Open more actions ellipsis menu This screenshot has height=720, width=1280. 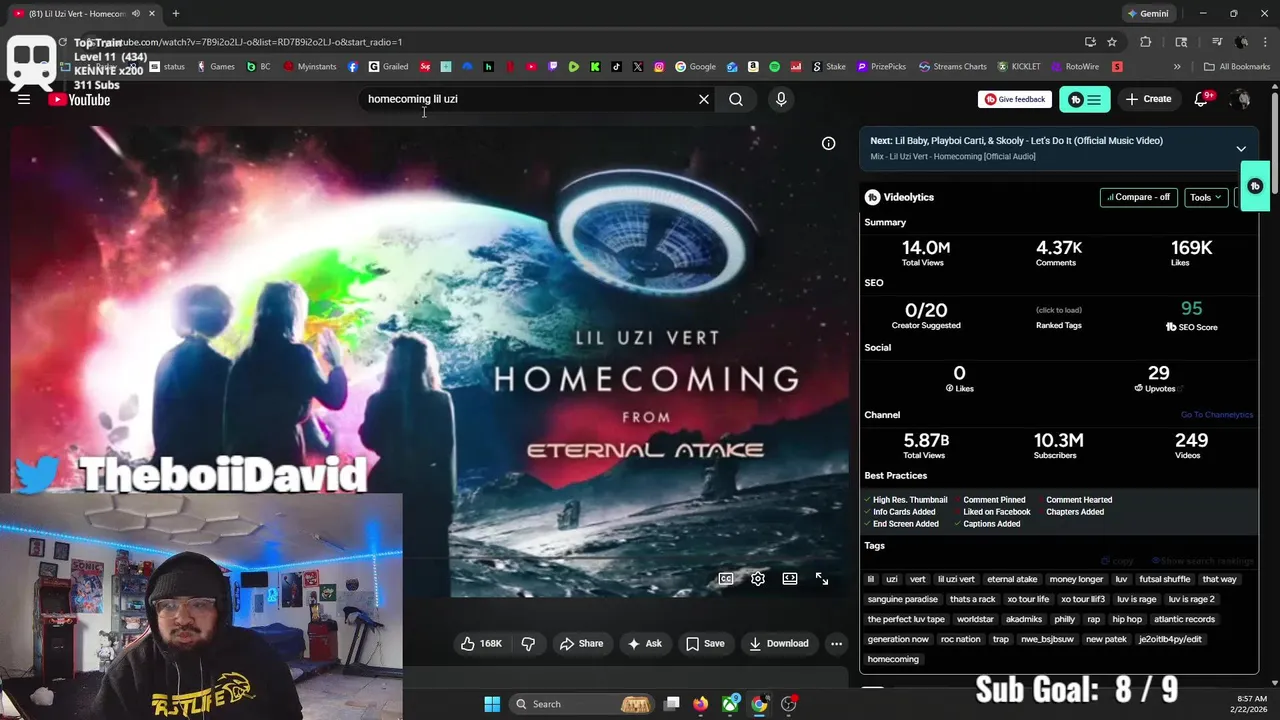[x=837, y=643]
